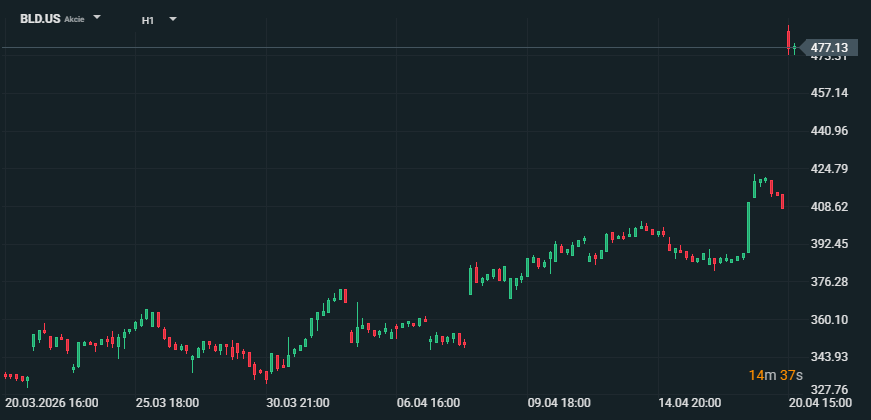Click the 440.96 price axis label

(x=829, y=131)
